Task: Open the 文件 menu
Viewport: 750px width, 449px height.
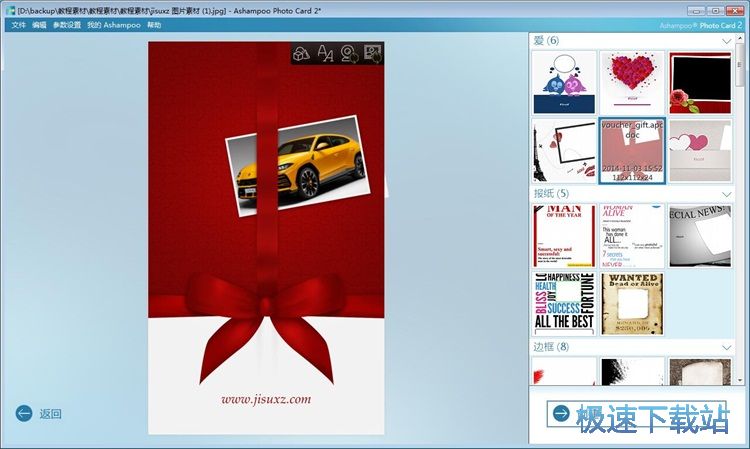Action: (19, 25)
